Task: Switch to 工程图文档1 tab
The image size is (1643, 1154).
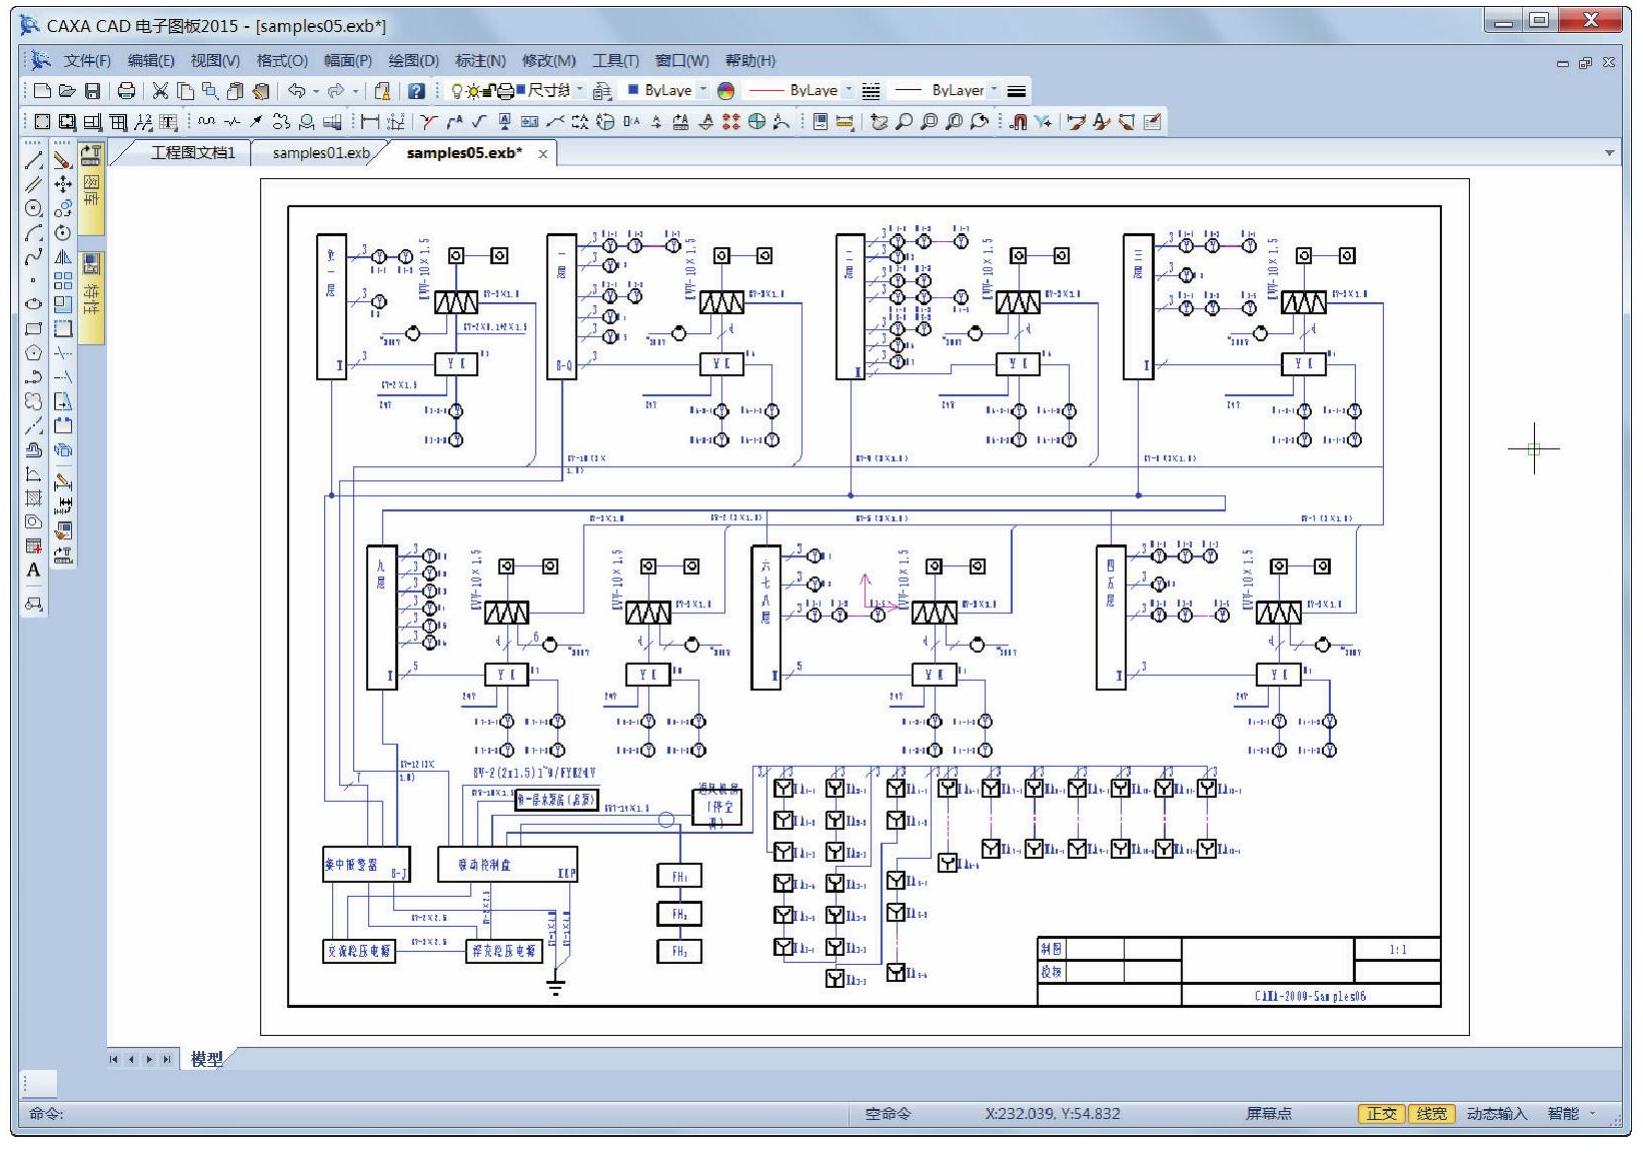Action: (193, 153)
